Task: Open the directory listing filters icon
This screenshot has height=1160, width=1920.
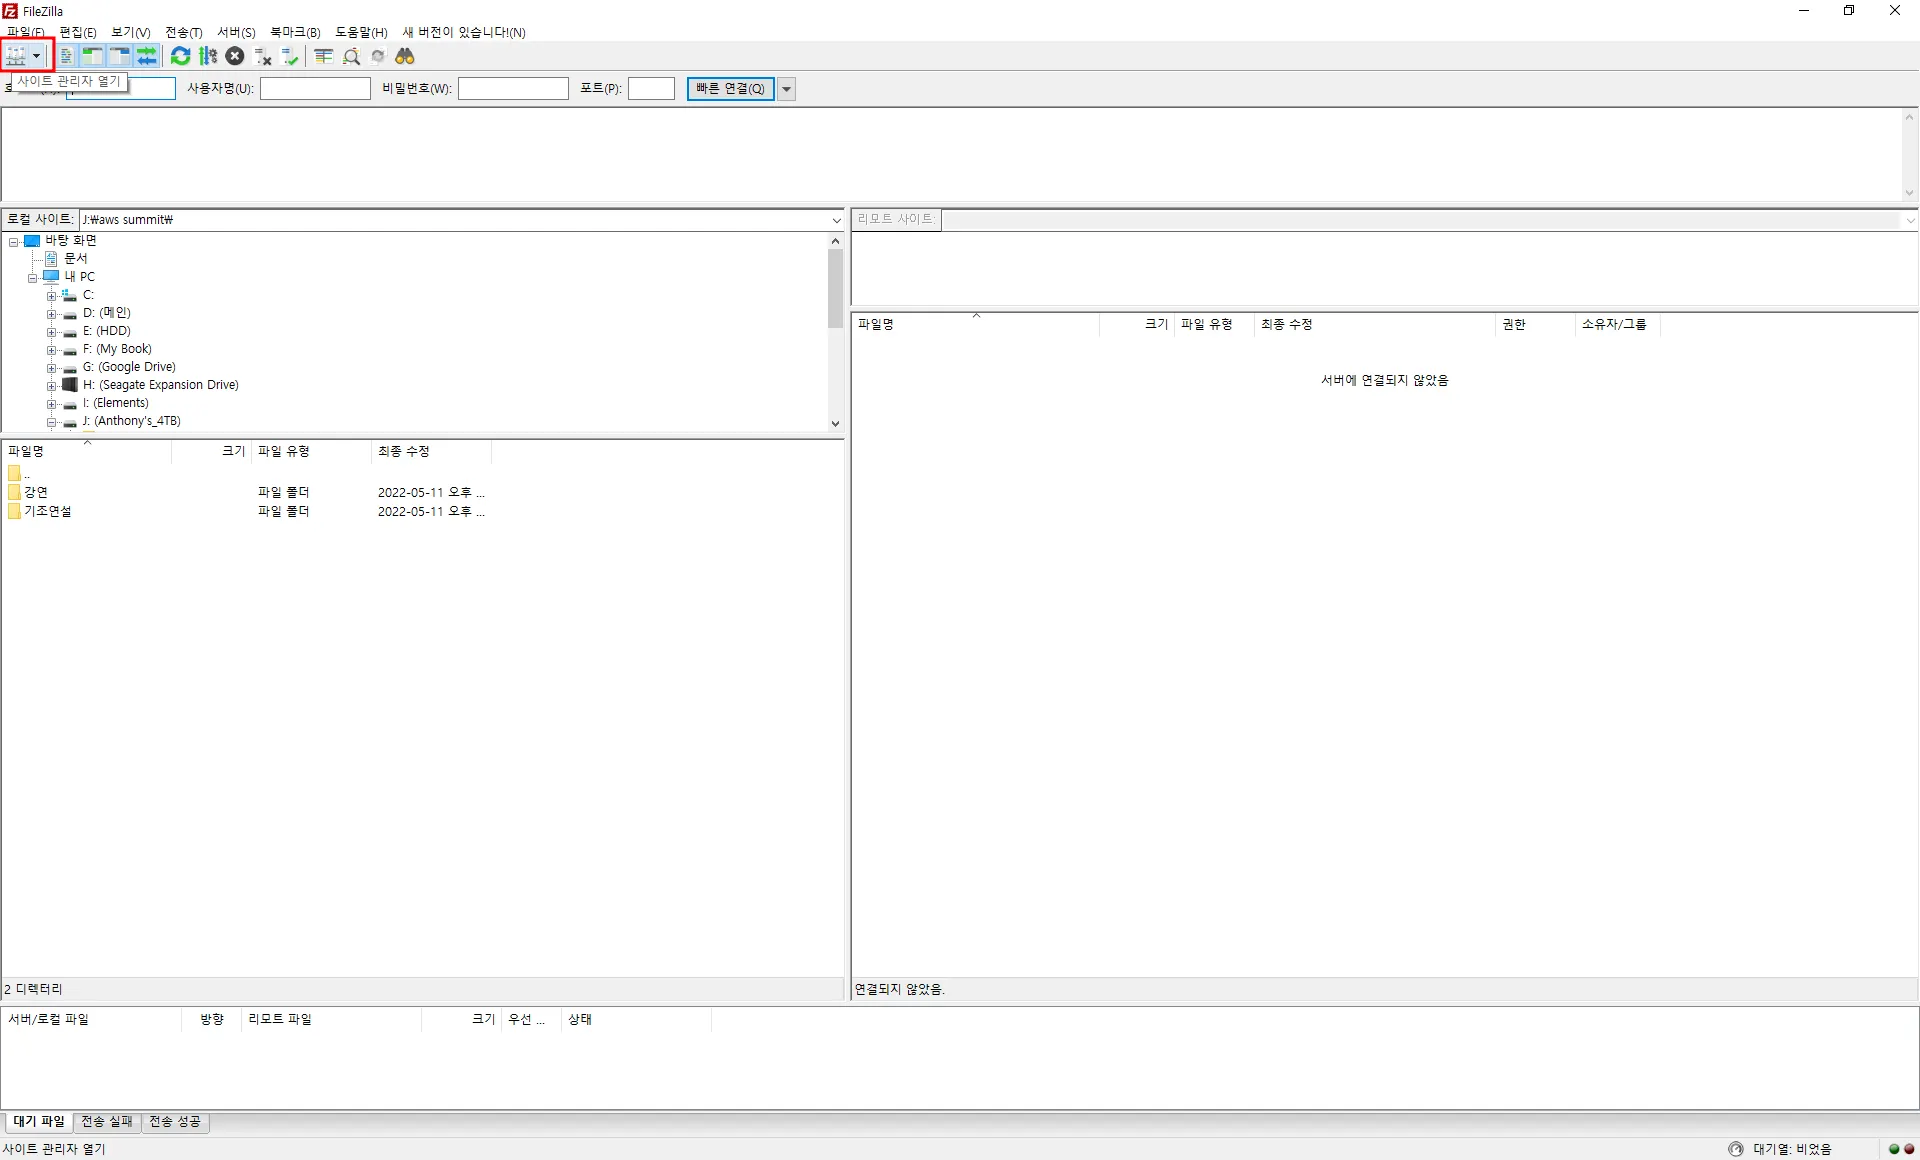Action: tap(323, 56)
